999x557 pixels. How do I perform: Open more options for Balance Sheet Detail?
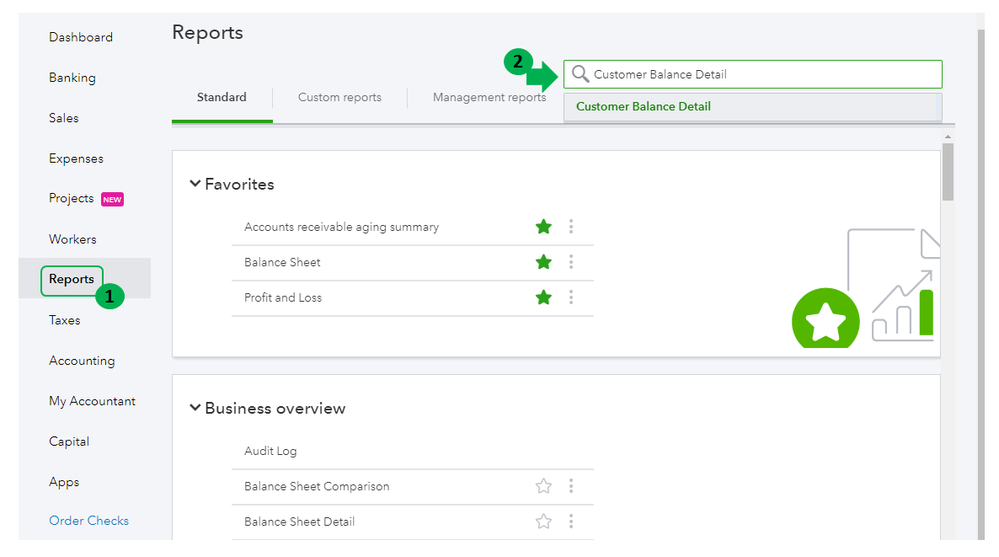tap(571, 521)
